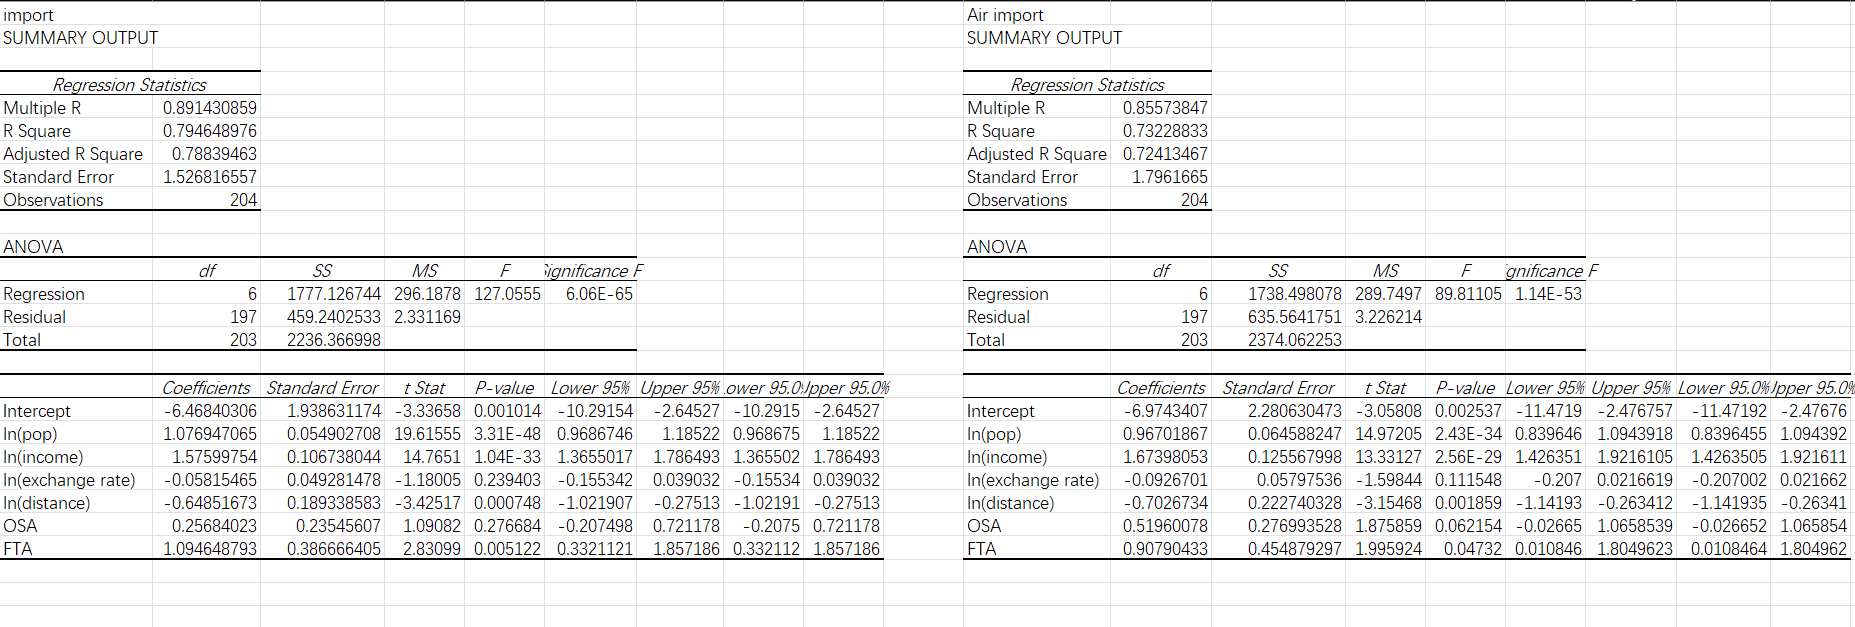The image size is (1855, 627).
Task: Click standard error 0.454879297 in FTA row
Action: 1295,549
